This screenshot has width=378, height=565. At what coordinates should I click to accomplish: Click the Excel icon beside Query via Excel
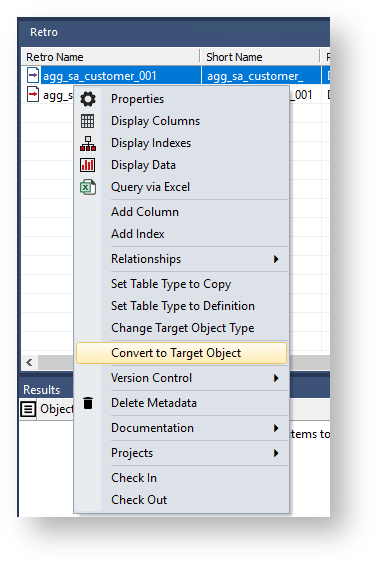88,187
